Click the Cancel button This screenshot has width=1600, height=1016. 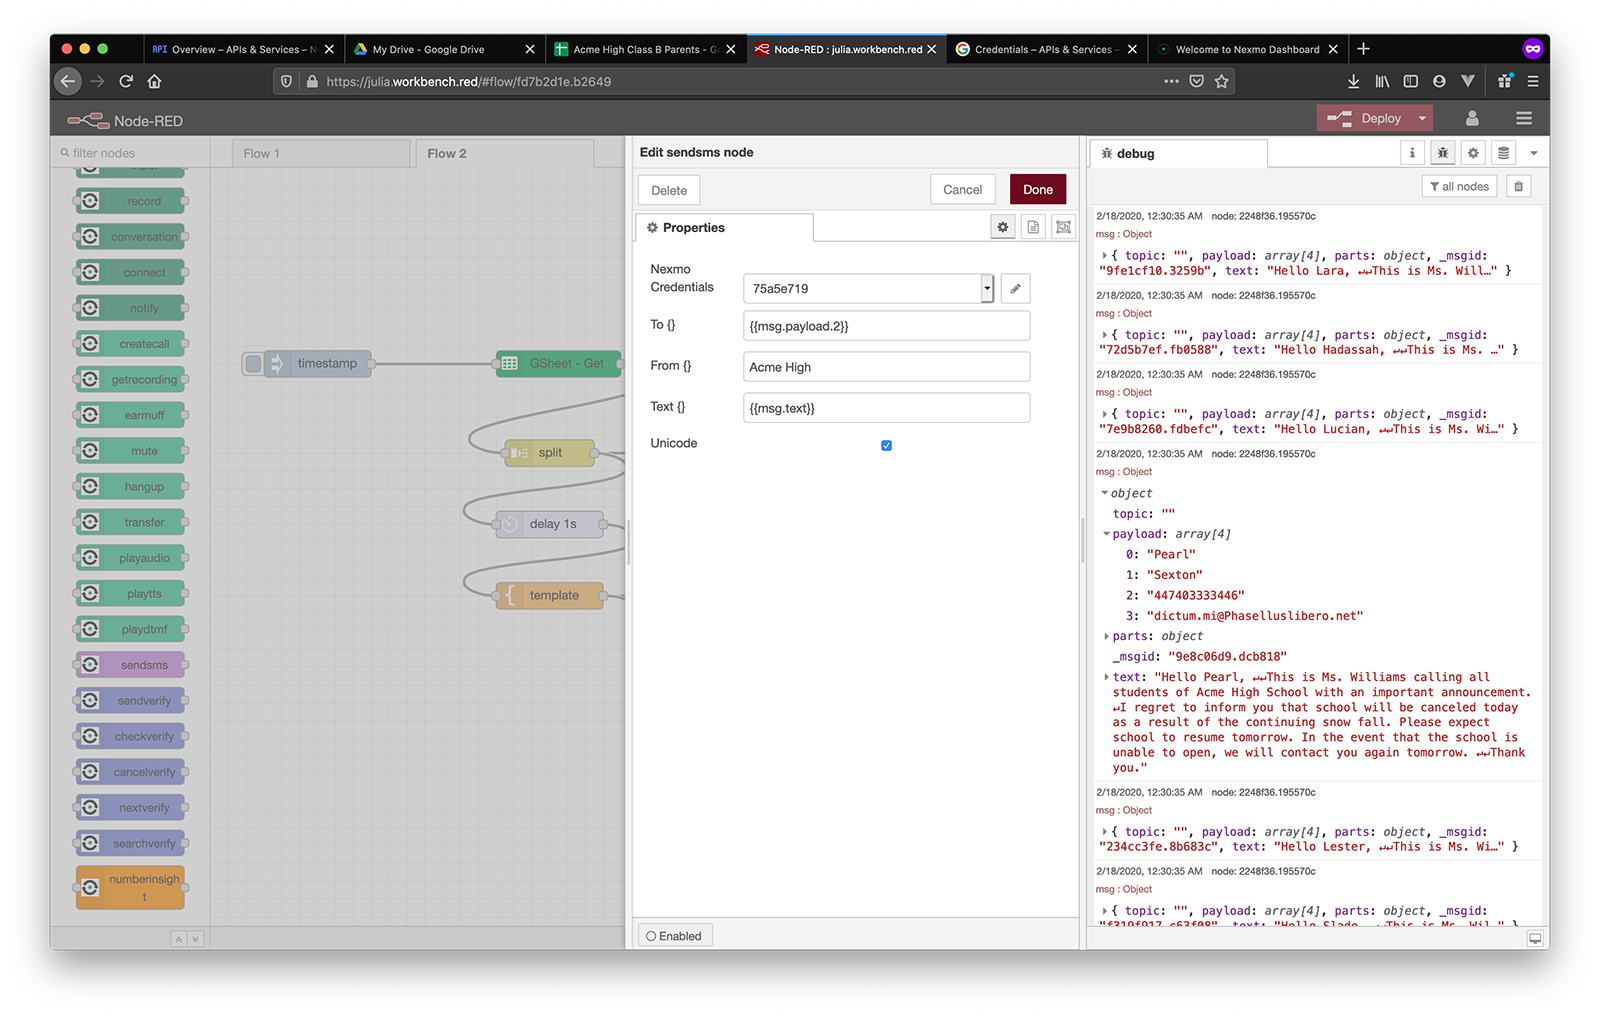962,189
